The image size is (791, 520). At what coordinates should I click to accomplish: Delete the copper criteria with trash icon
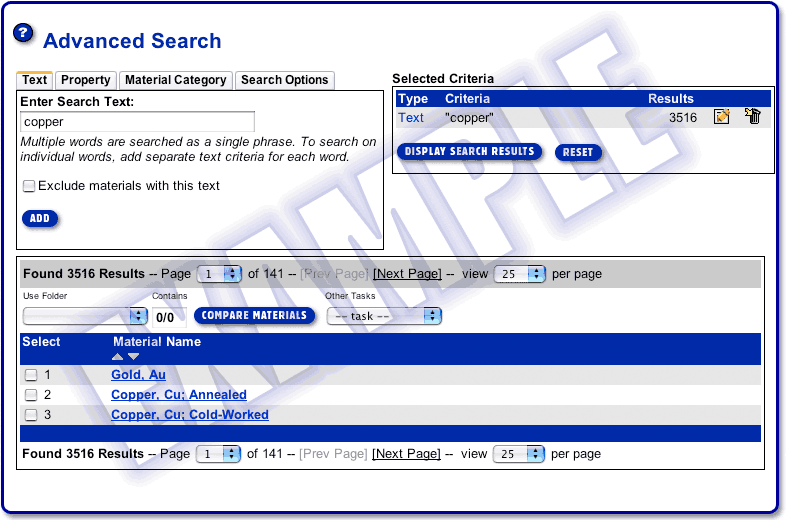point(753,117)
